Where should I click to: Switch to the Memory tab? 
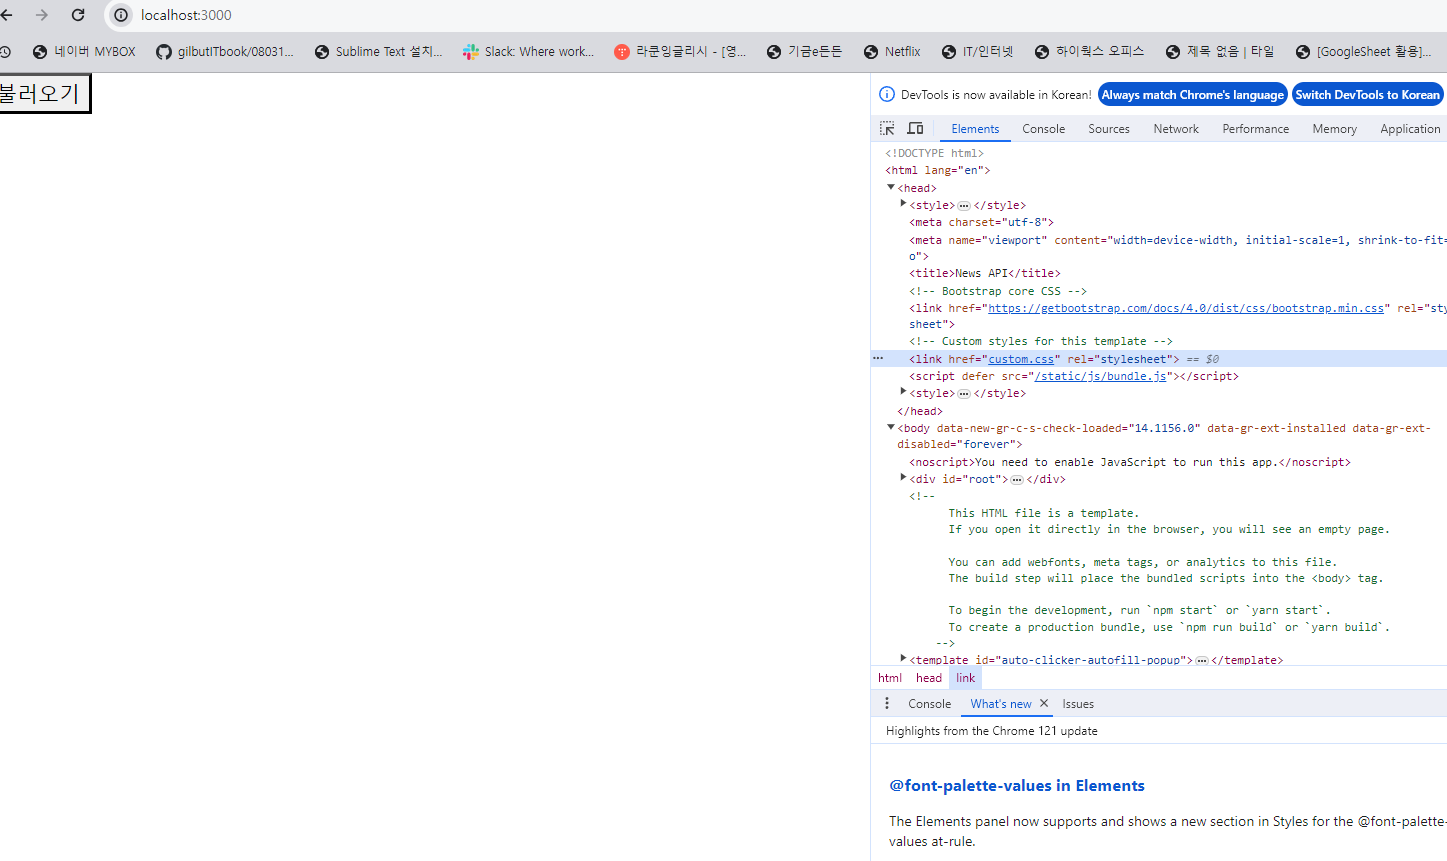click(x=1334, y=129)
